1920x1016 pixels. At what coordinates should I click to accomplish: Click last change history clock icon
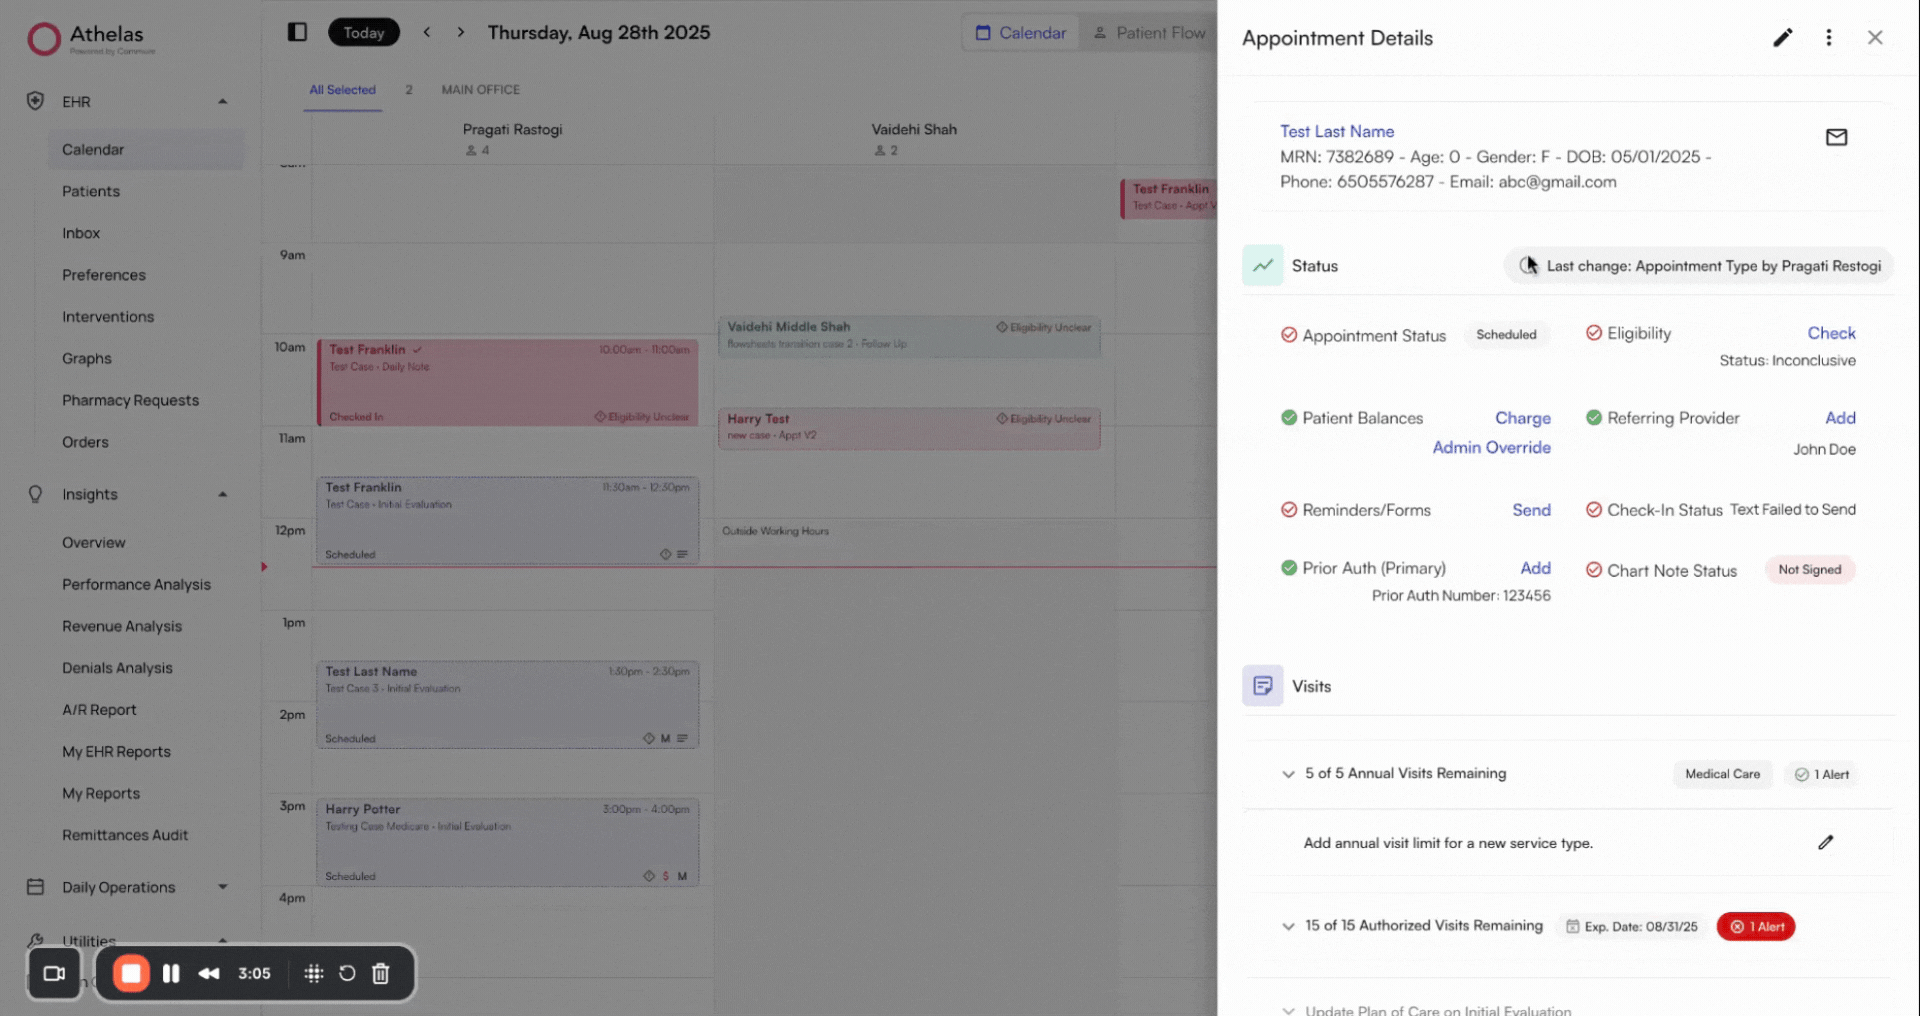point(1528,266)
